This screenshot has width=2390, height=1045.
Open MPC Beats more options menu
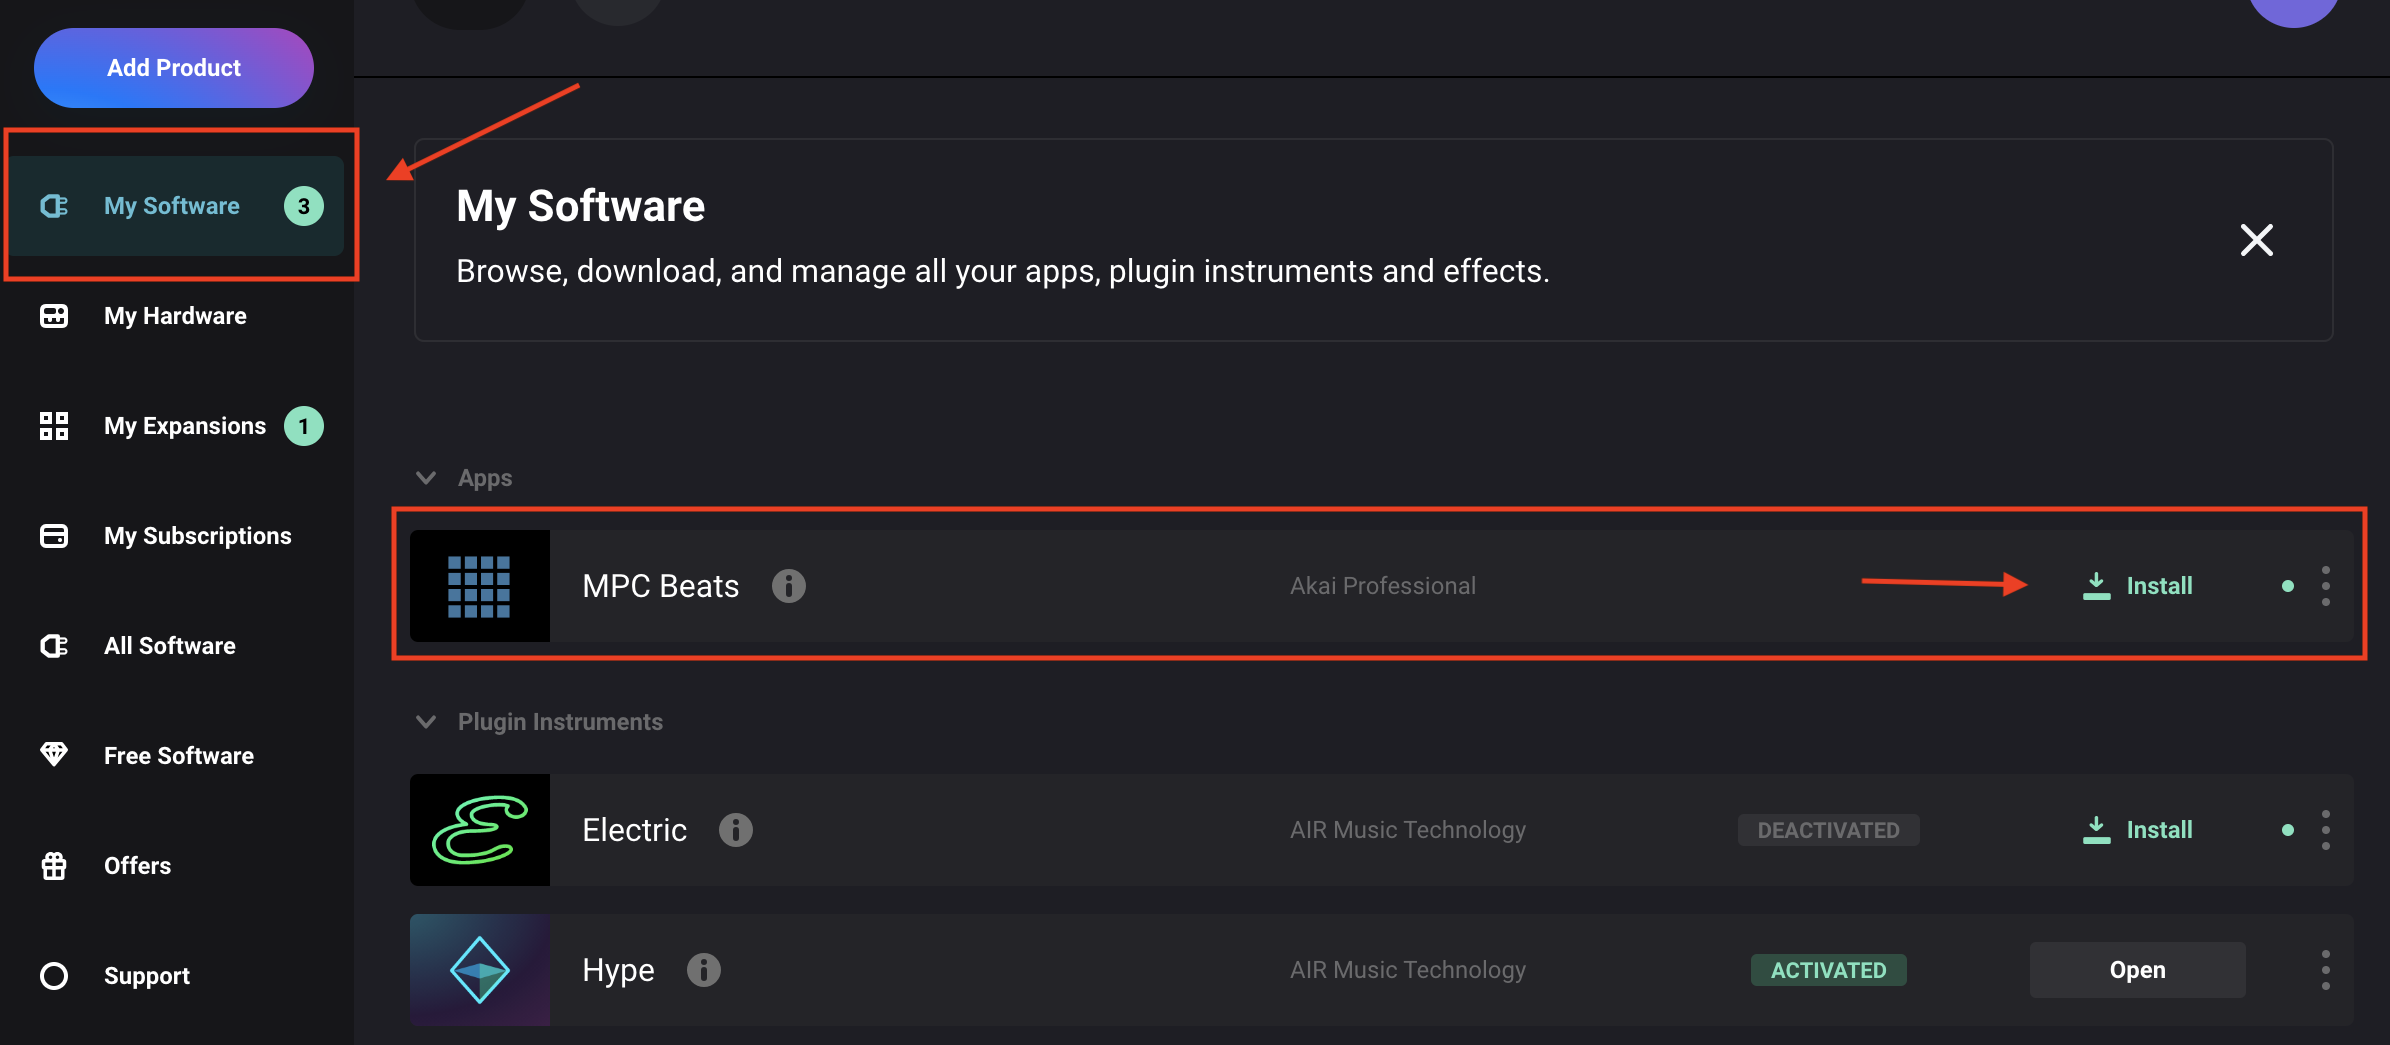coord(2326,586)
